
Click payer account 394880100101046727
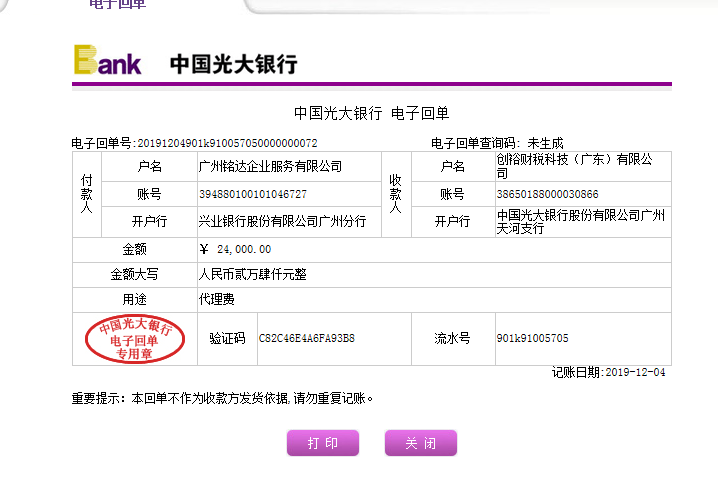tap(253, 194)
